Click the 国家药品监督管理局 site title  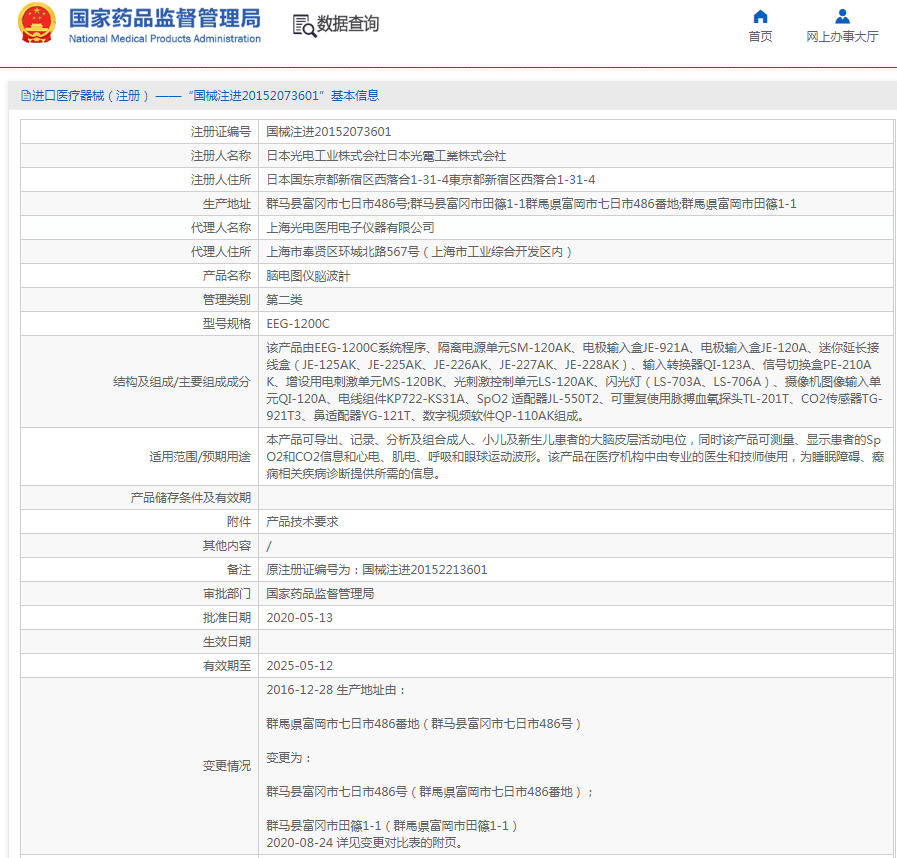(164, 18)
